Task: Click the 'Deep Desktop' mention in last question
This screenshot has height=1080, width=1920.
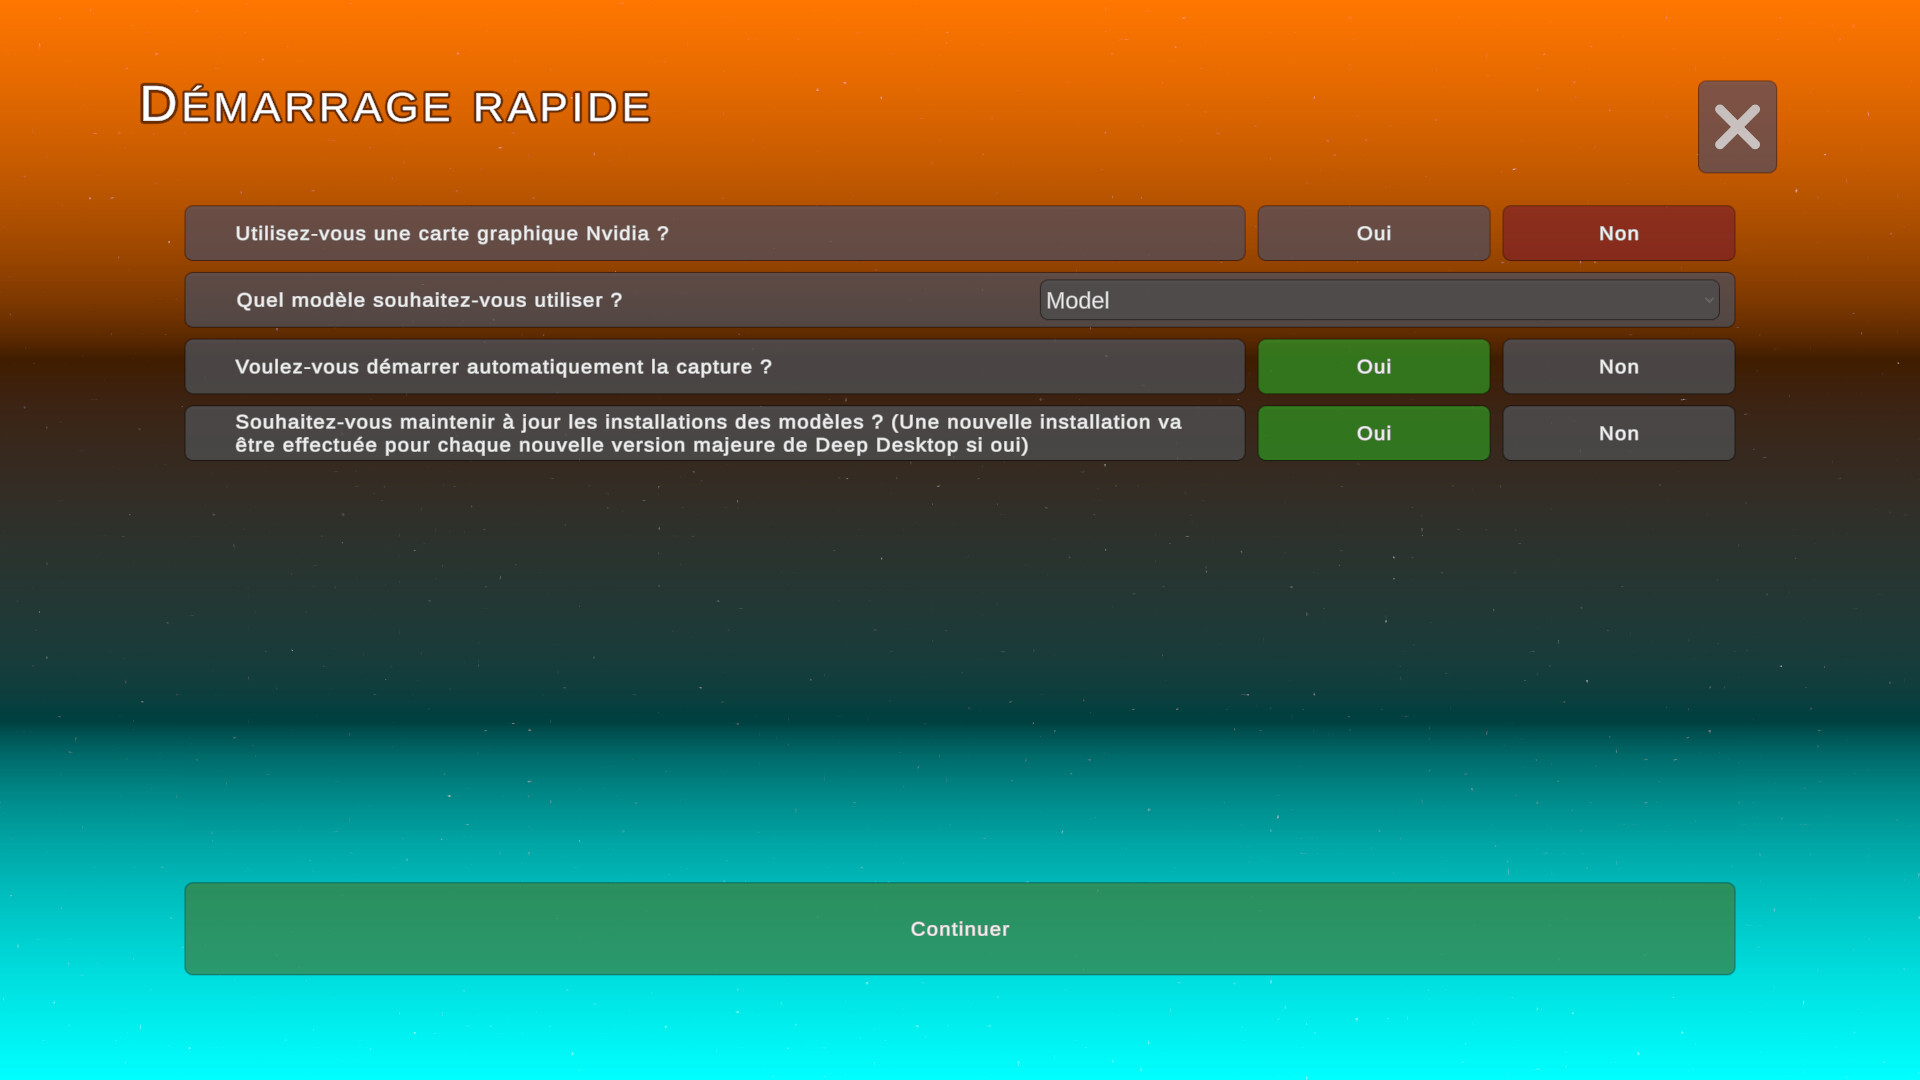Action: [x=886, y=445]
